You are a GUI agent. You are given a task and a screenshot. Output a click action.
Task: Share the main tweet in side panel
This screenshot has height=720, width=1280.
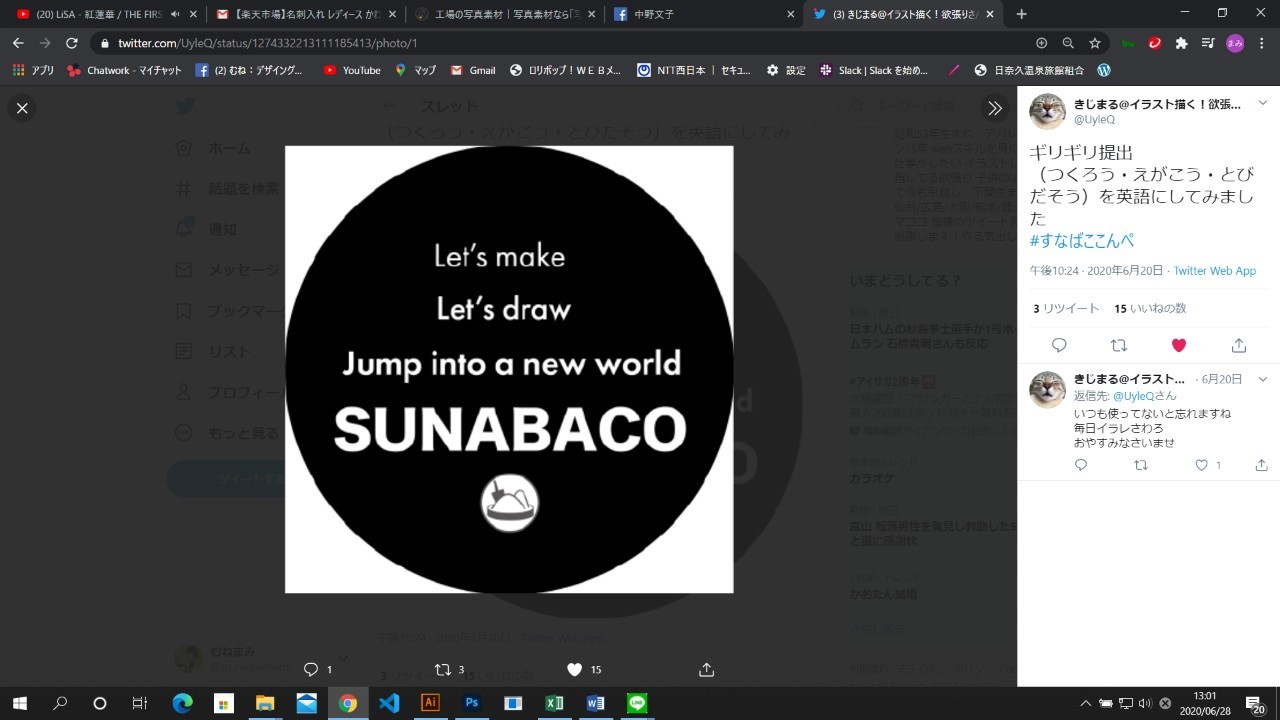(x=1239, y=345)
